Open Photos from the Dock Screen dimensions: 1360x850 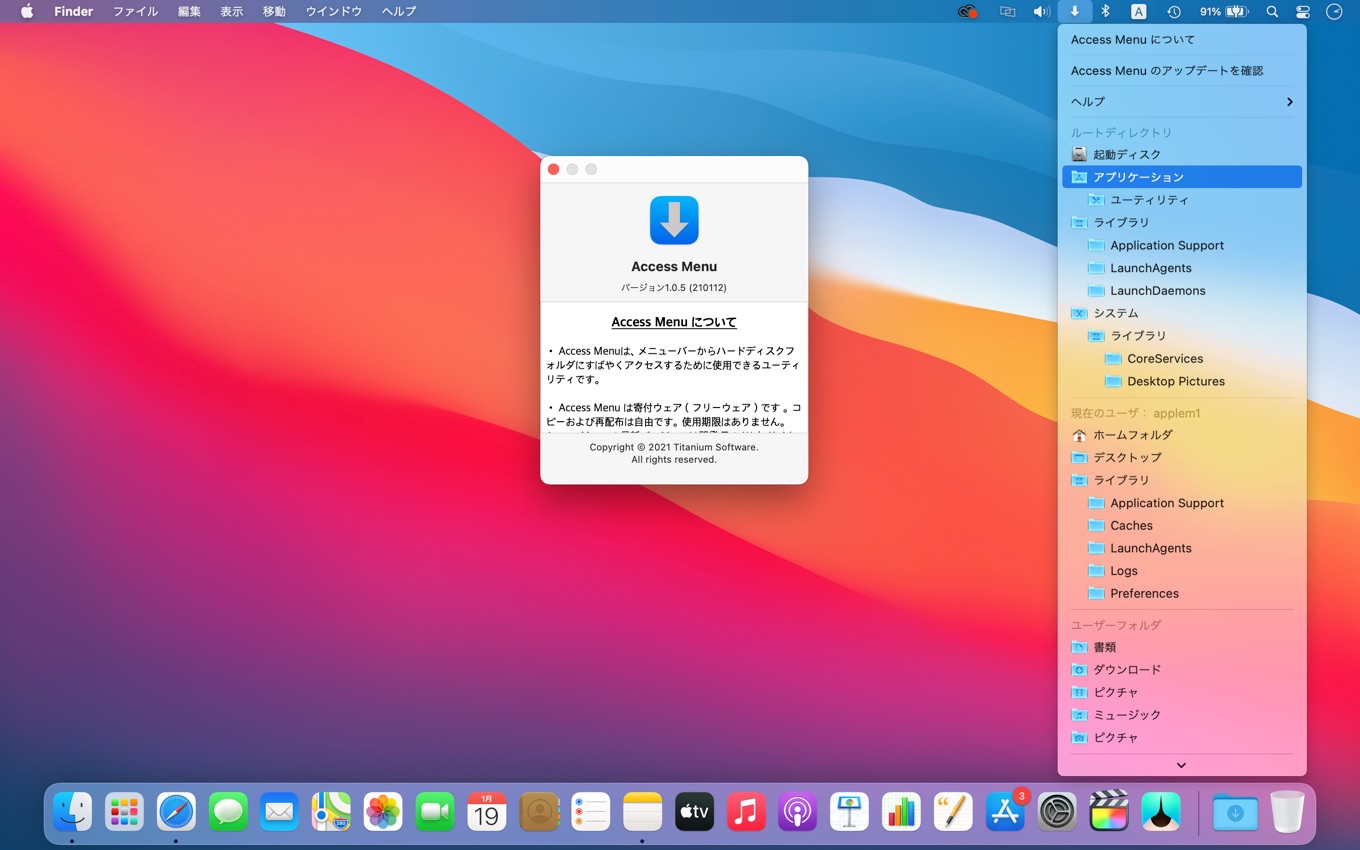click(x=383, y=811)
